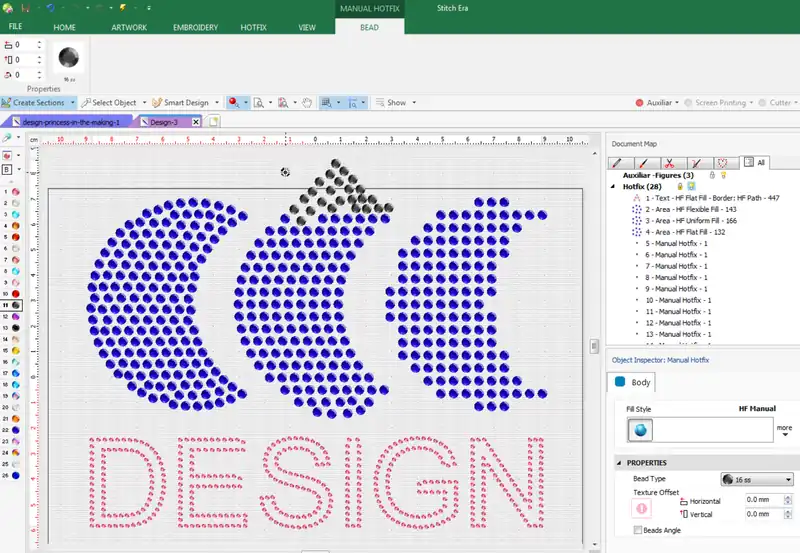Click the more button beside Fill Style
The height and width of the screenshot is (553, 800).
784,430
